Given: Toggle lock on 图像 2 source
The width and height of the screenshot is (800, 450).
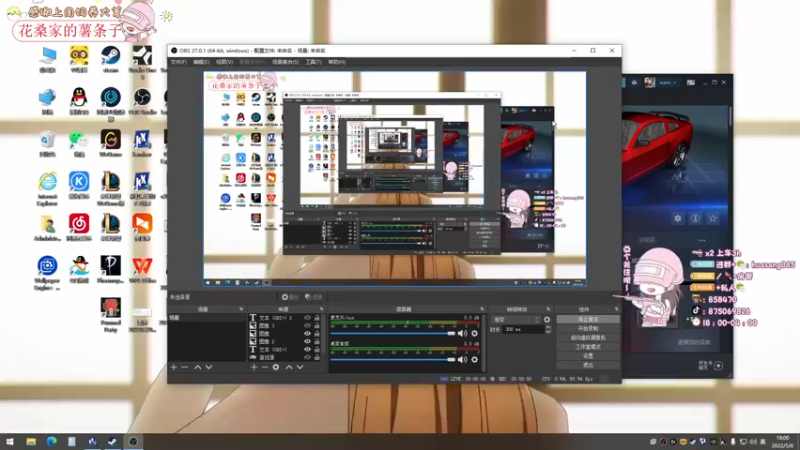Looking at the screenshot, I should 317,341.
